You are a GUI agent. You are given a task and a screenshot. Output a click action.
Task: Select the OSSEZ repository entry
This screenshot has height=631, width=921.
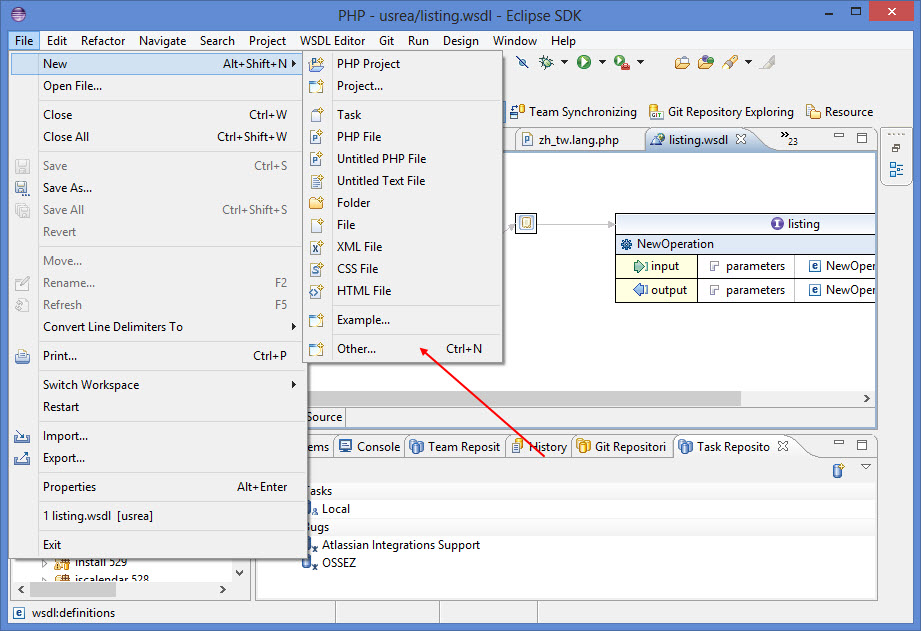[x=338, y=563]
